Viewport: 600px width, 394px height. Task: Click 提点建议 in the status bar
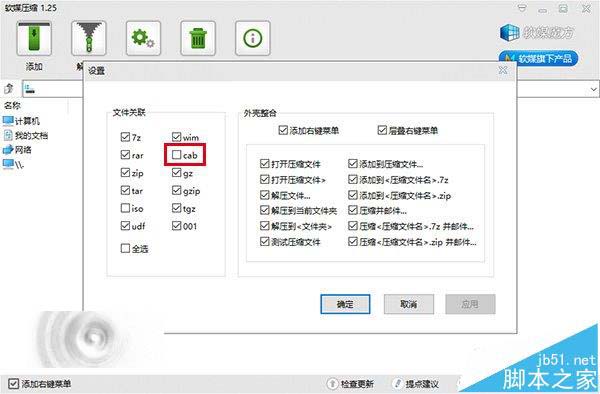pyautogui.click(x=416, y=383)
